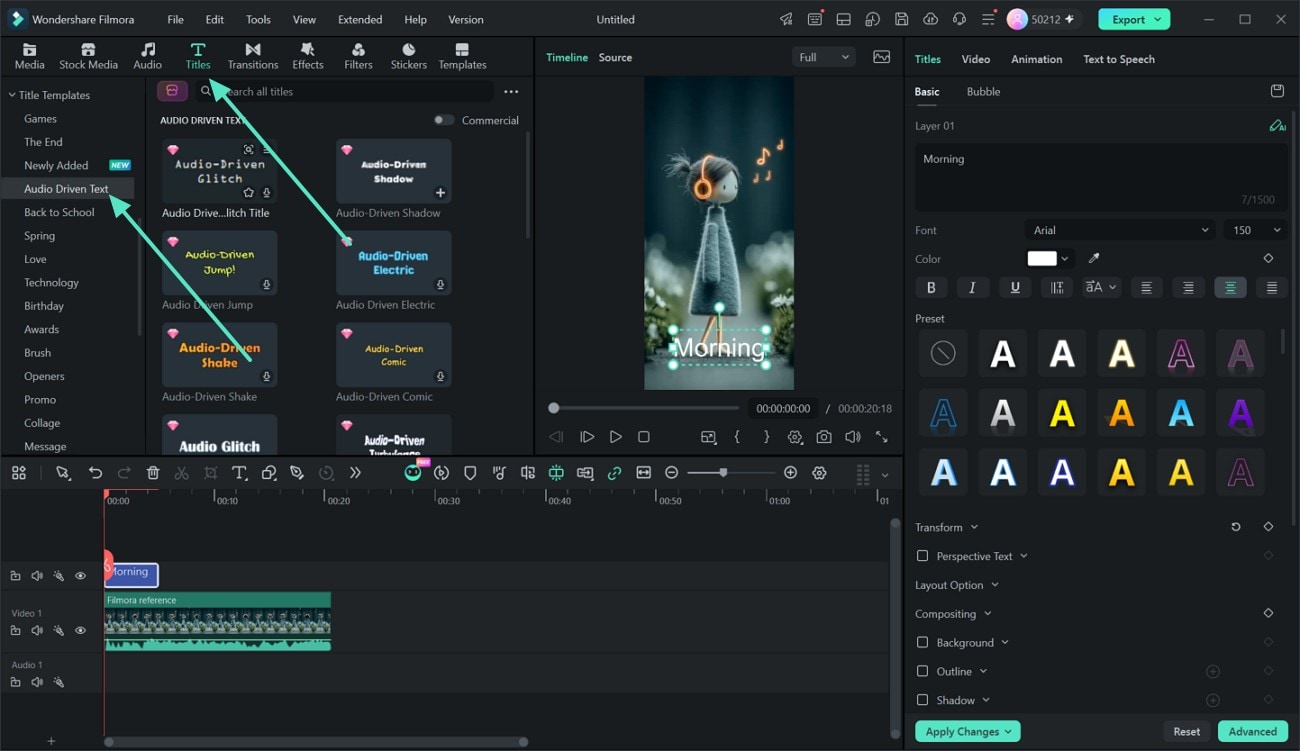Screen dimensions: 1300x751
Task: Hide the Video 1 track
Action: [x=81, y=631]
